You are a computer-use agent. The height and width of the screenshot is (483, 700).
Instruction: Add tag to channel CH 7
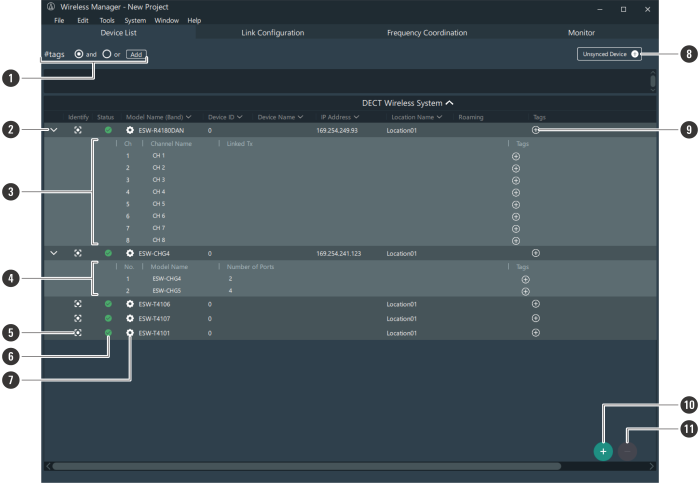(516, 229)
